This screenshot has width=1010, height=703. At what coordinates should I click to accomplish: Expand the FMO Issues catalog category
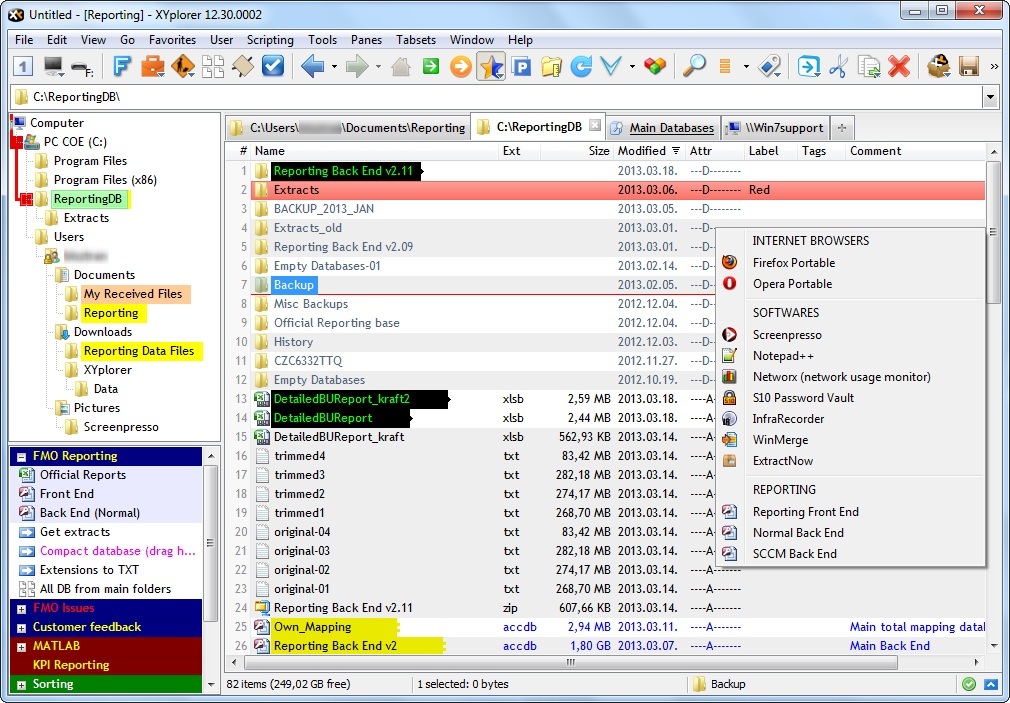(22, 608)
